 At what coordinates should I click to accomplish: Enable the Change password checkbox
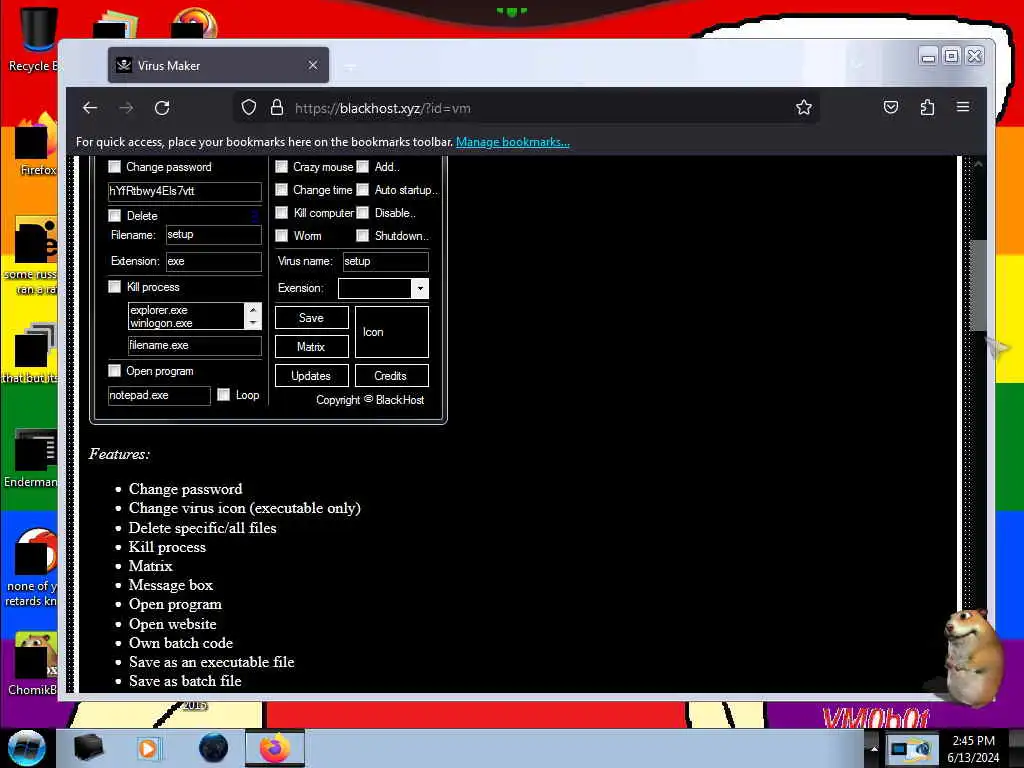point(114,167)
